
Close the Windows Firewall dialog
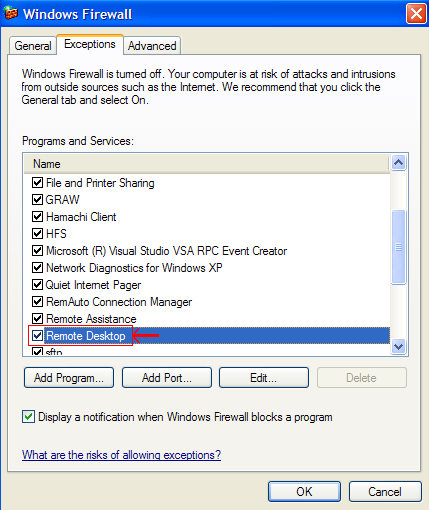coord(416,14)
